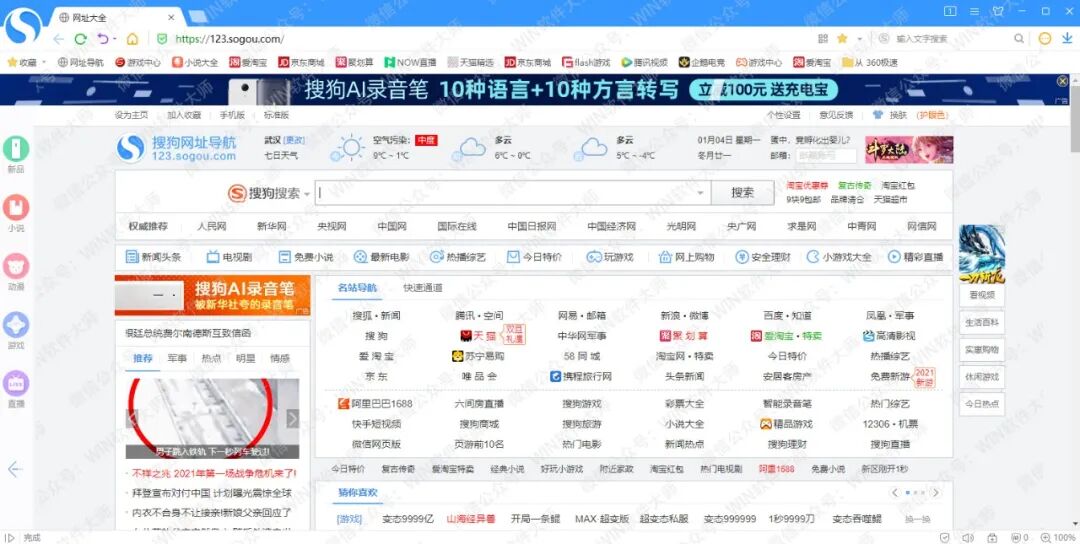Click the 意见反馈 link

coord(836,115)
